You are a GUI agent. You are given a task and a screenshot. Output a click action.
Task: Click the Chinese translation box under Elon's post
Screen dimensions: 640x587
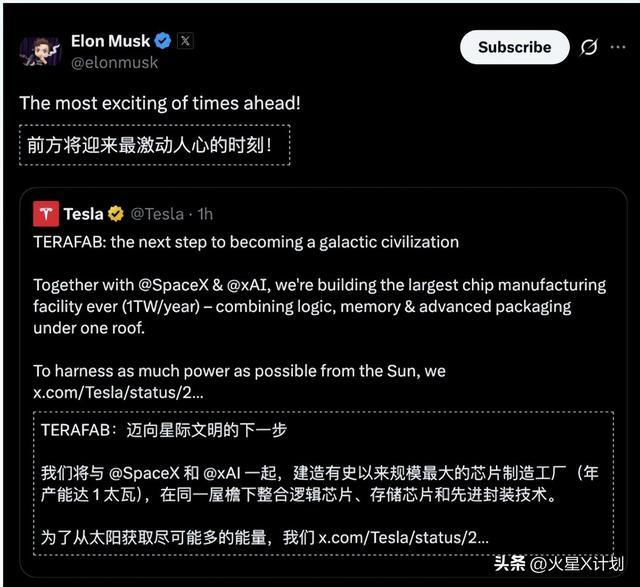click(x=154, y=146)
